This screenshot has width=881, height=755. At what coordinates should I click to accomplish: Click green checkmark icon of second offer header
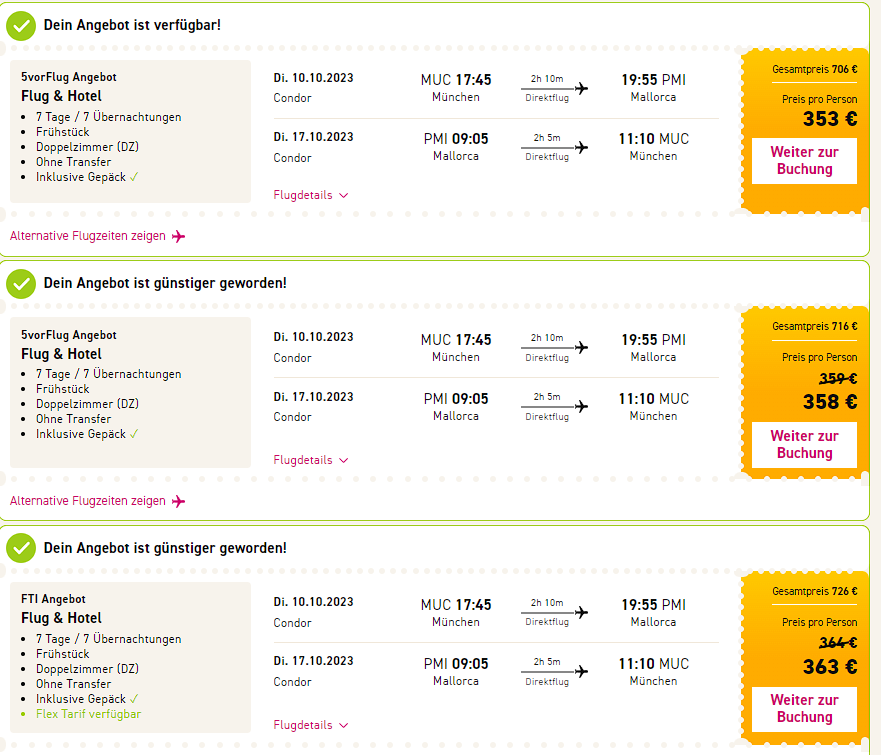click(x=21, y=284)
